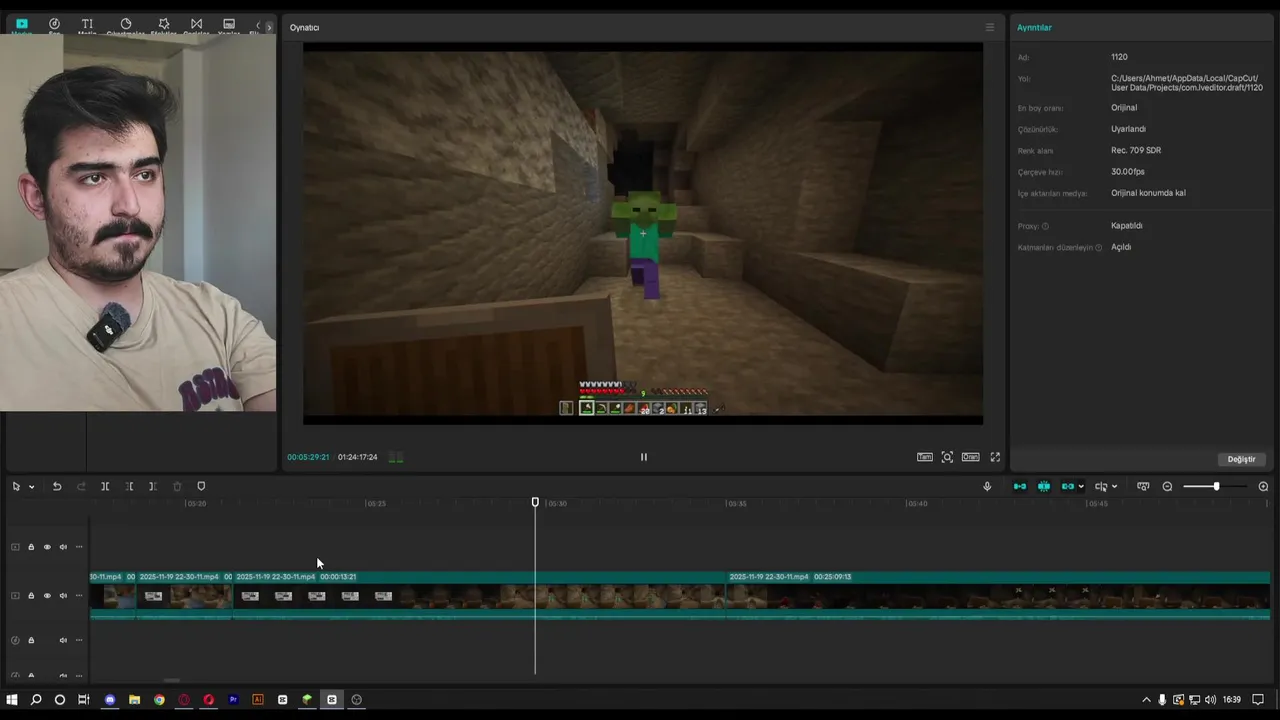Open the Media (Medya) panel icon
The image size is (1280, 720).
[x=22, y=24]
